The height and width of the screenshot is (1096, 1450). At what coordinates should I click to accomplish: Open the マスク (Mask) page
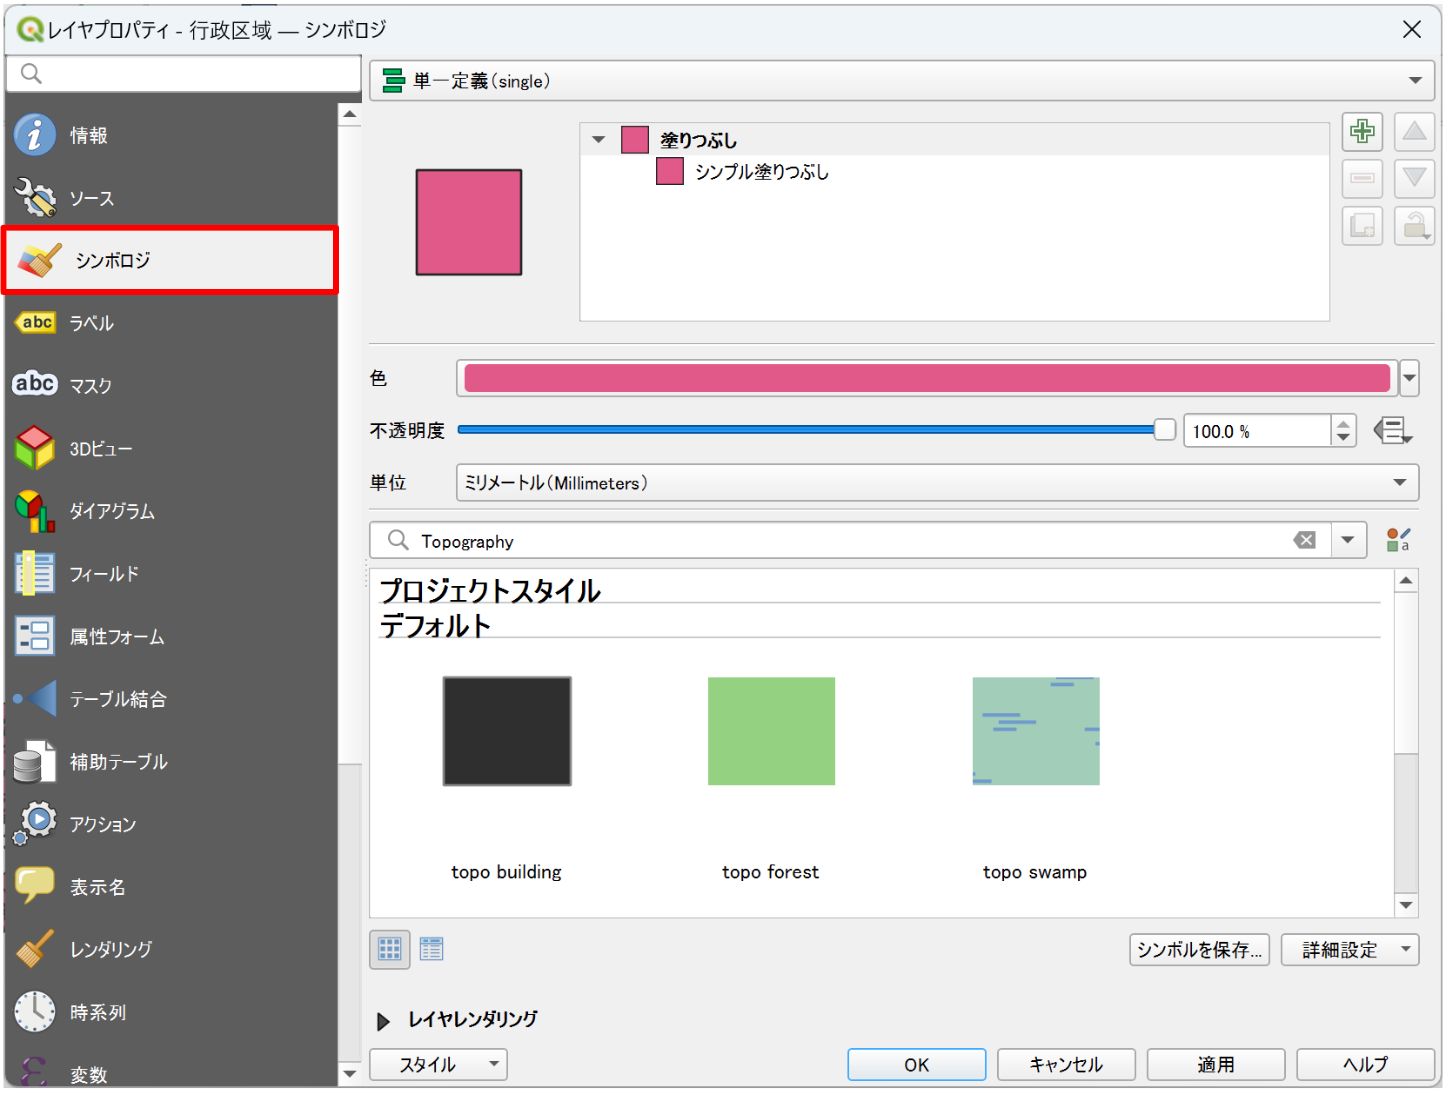[171, 385]
